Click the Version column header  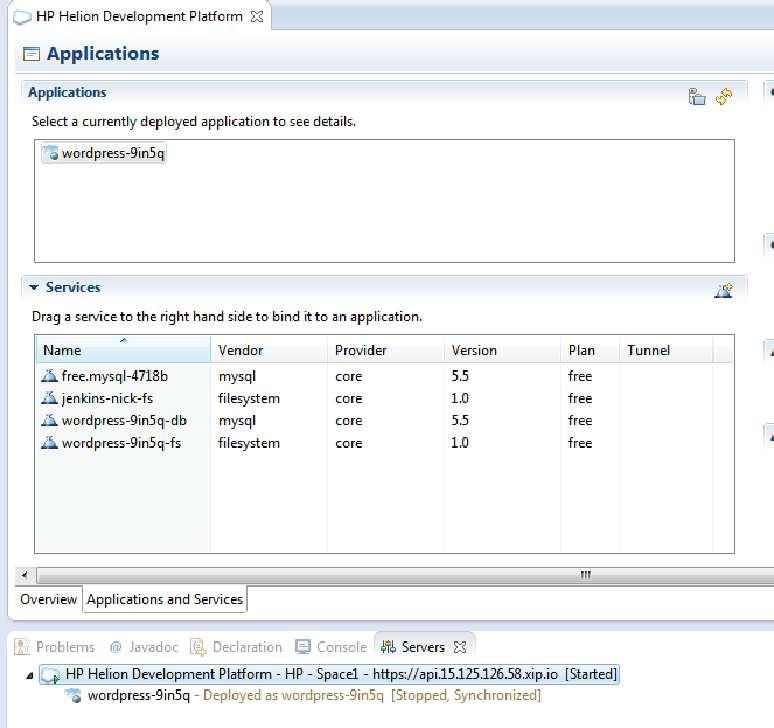[502, 350]
